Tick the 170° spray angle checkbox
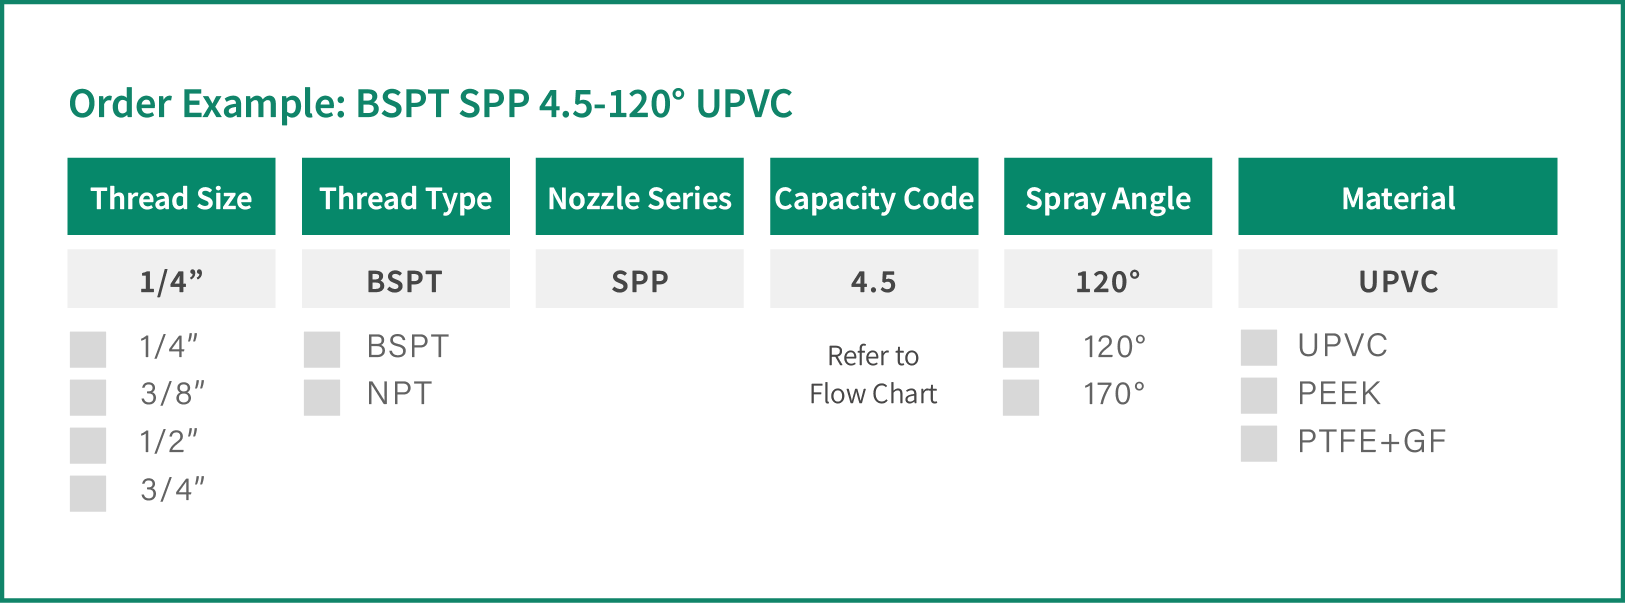Screen dimensions: 1625x603 1021,397
